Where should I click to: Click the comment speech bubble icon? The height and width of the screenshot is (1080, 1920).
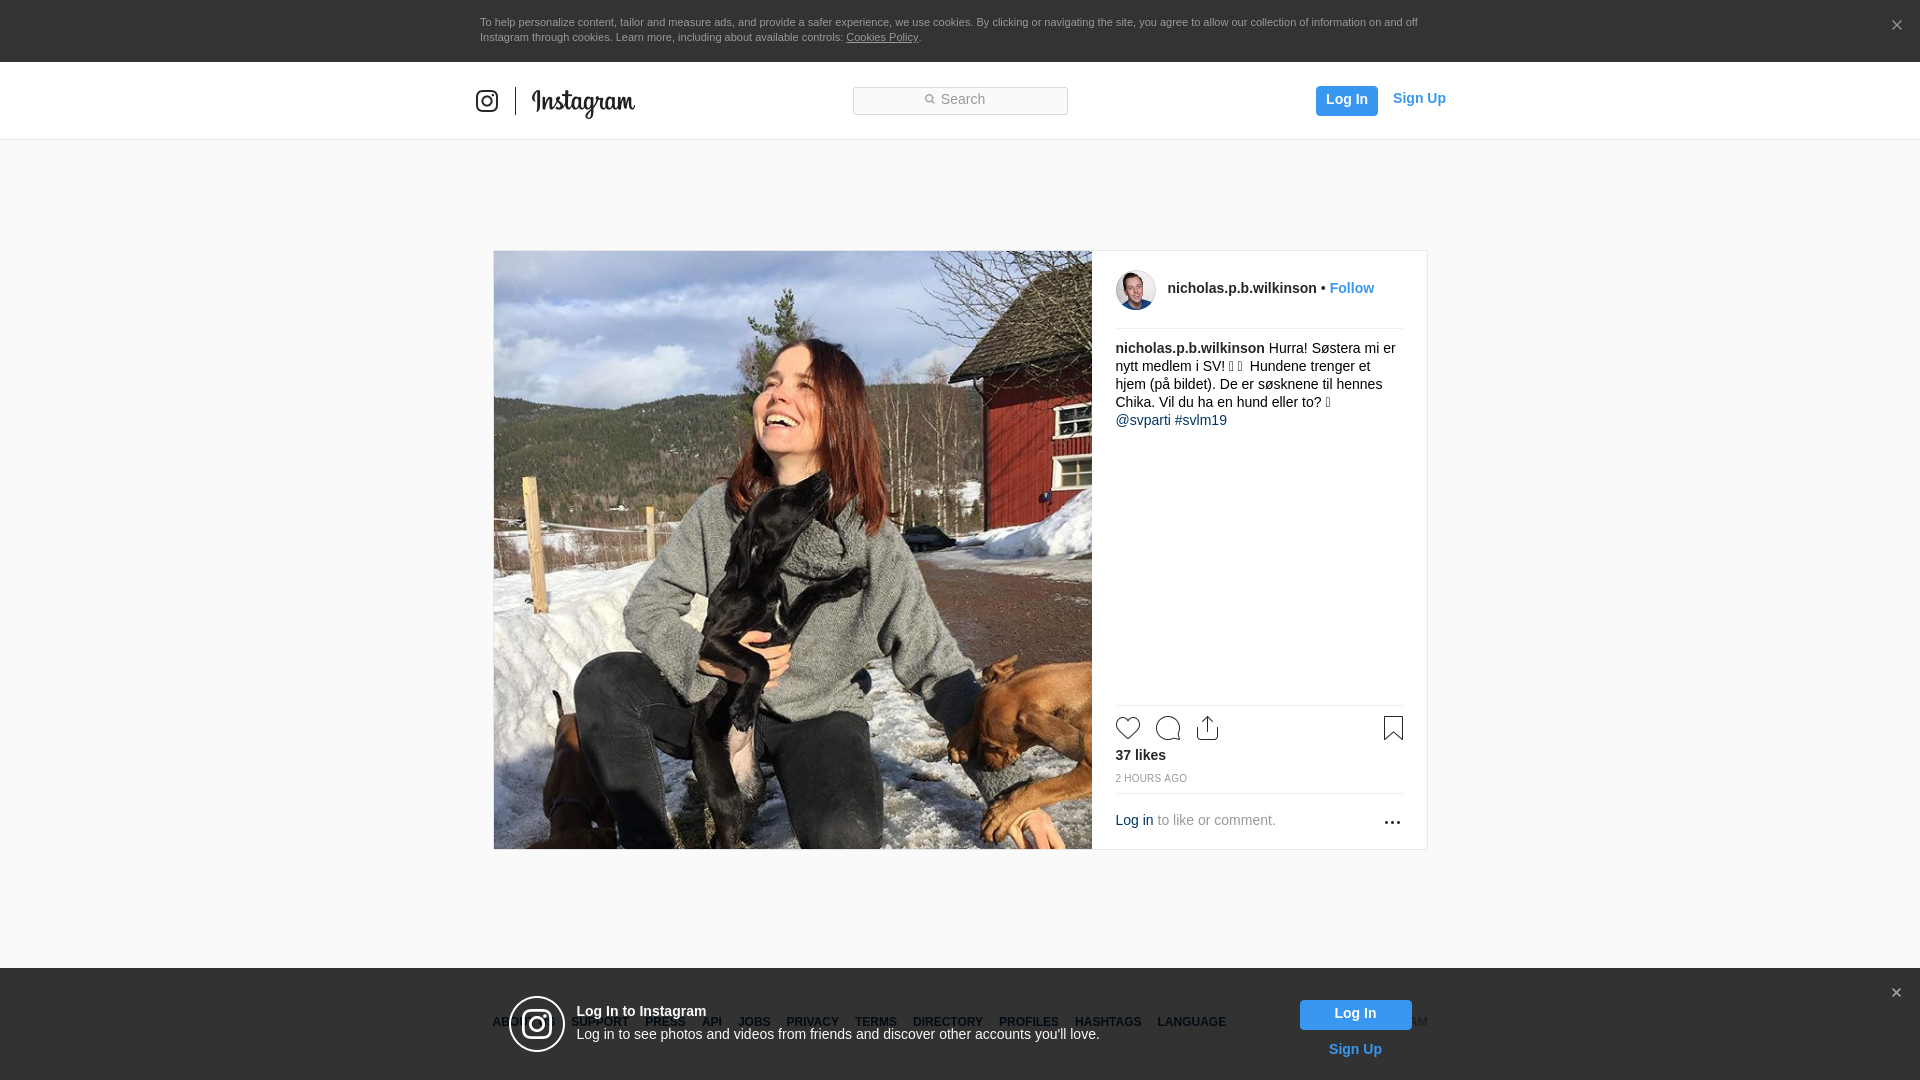(1167, 728)
